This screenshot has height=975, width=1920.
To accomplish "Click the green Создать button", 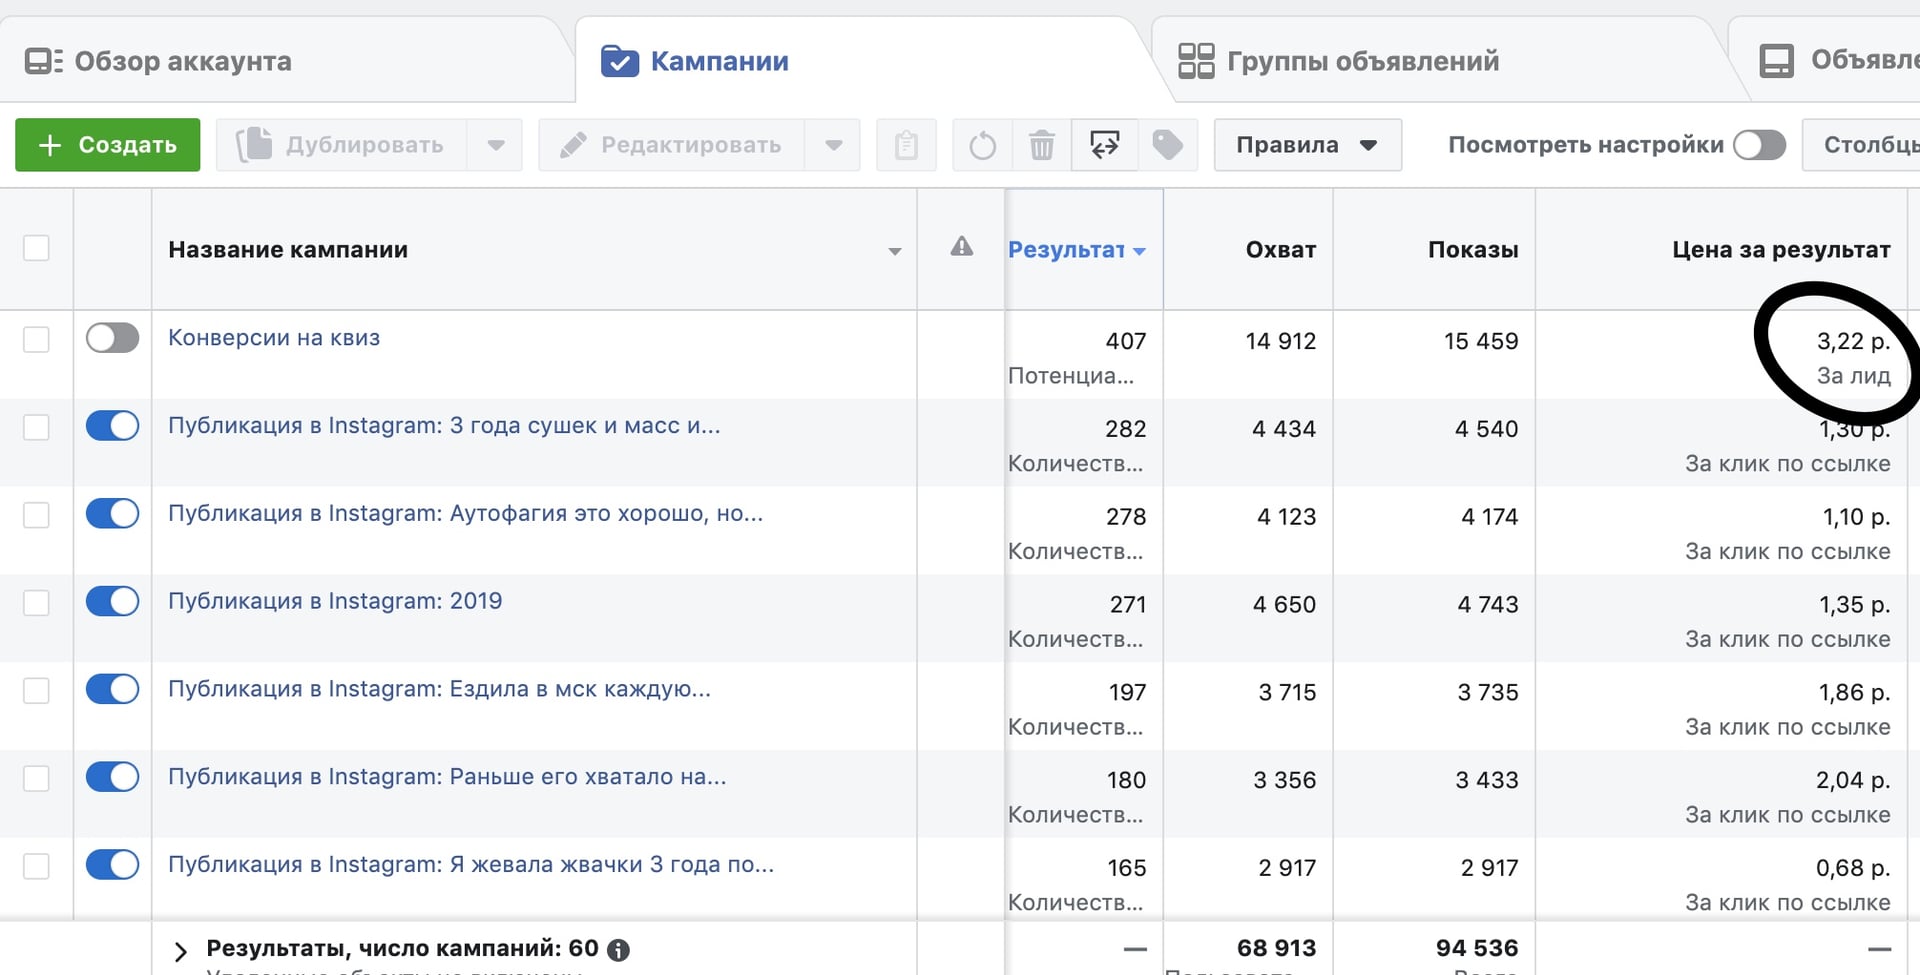I will point(108,145).
